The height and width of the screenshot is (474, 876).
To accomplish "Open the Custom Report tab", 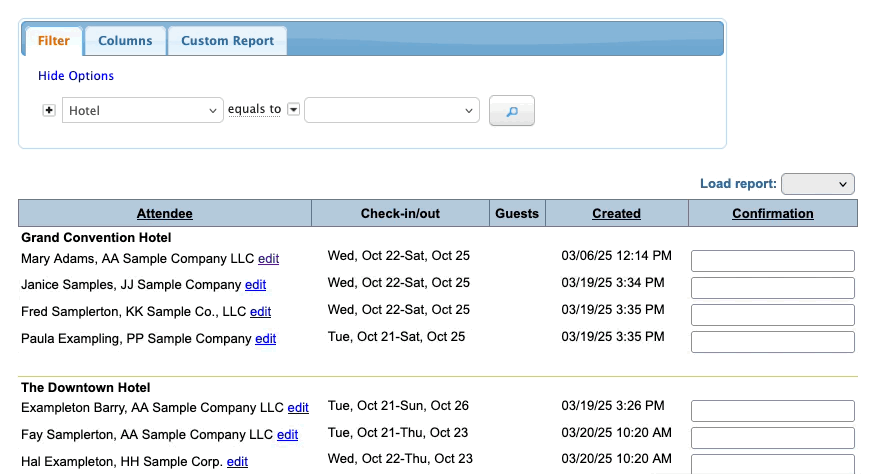I will click(228, 41).
